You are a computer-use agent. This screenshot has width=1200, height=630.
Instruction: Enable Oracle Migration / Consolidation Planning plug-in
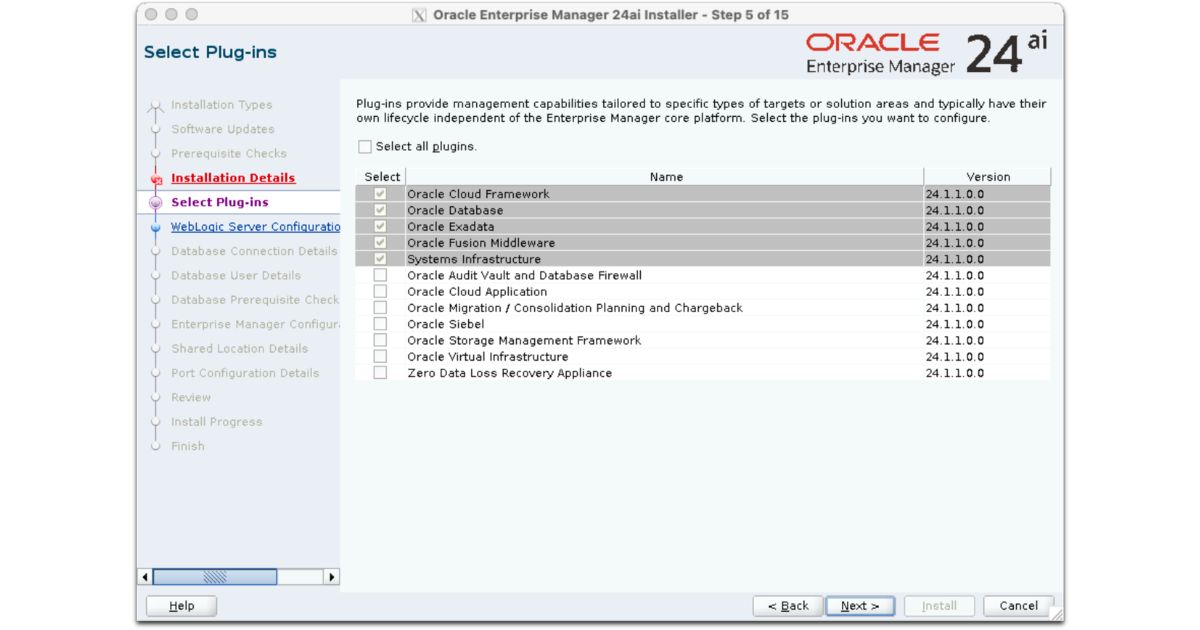click(380, 308)
